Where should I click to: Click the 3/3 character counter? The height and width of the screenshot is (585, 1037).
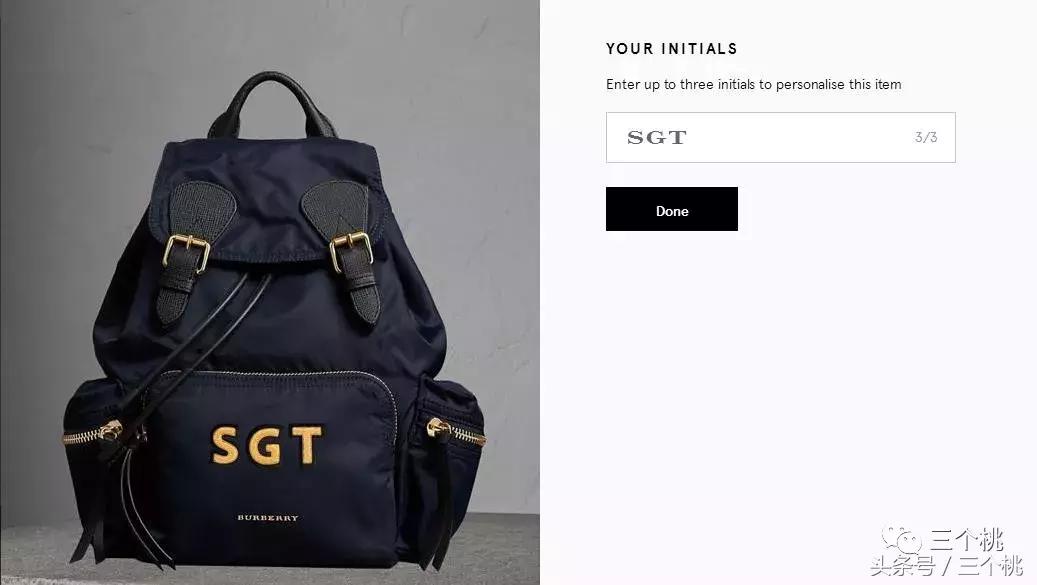[x=926, y=137]
